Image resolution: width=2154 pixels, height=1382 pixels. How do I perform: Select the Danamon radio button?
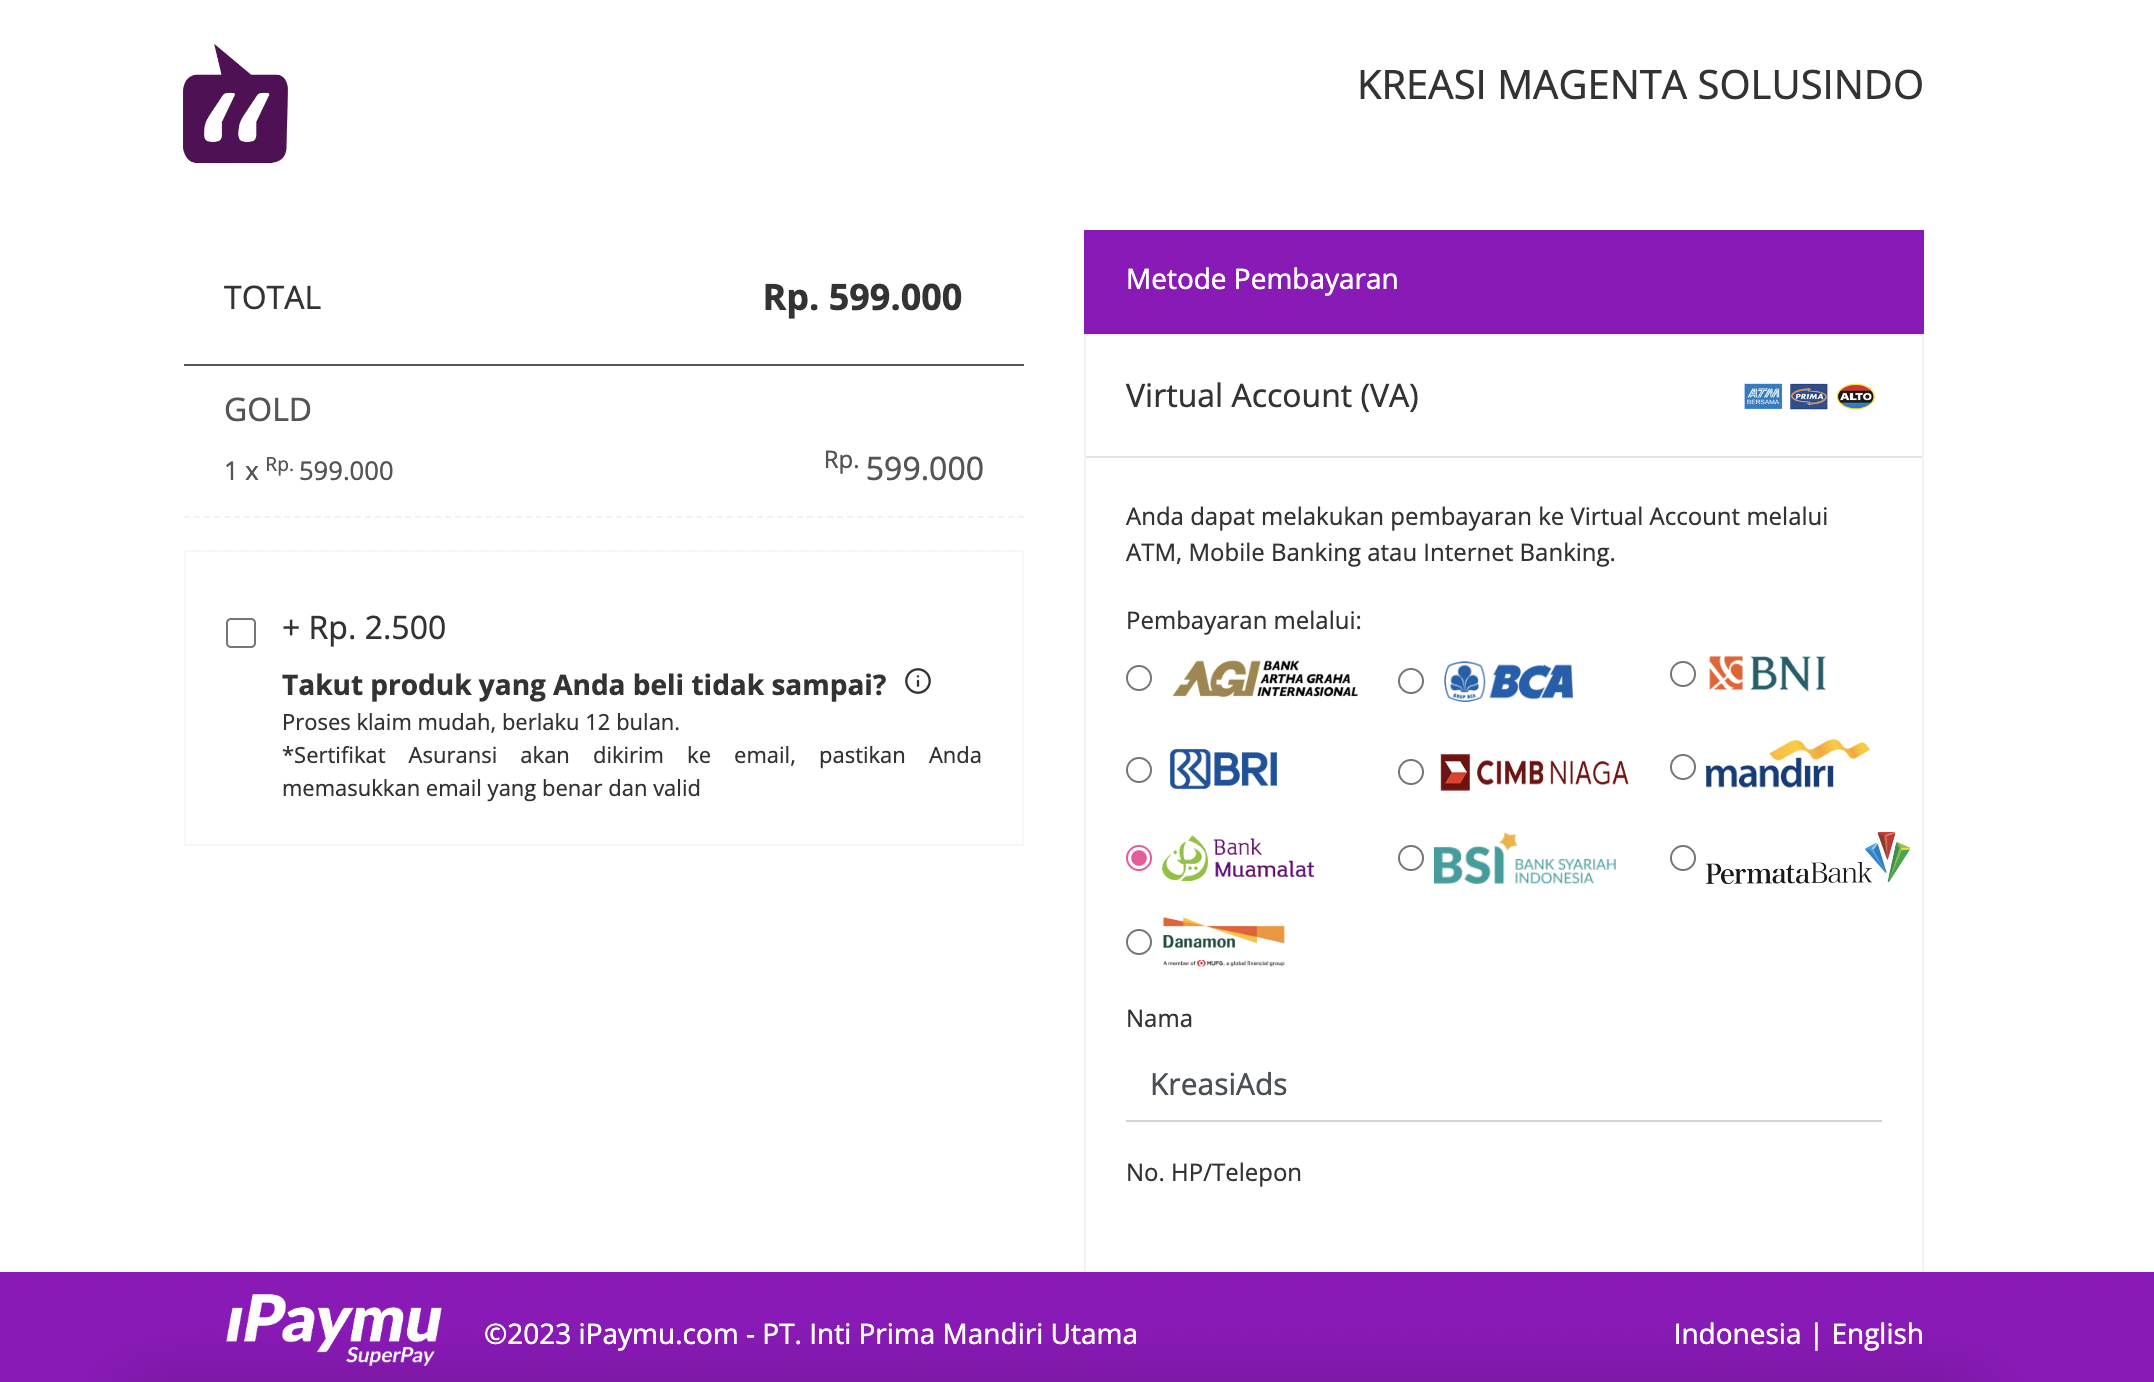[1139, 942]
